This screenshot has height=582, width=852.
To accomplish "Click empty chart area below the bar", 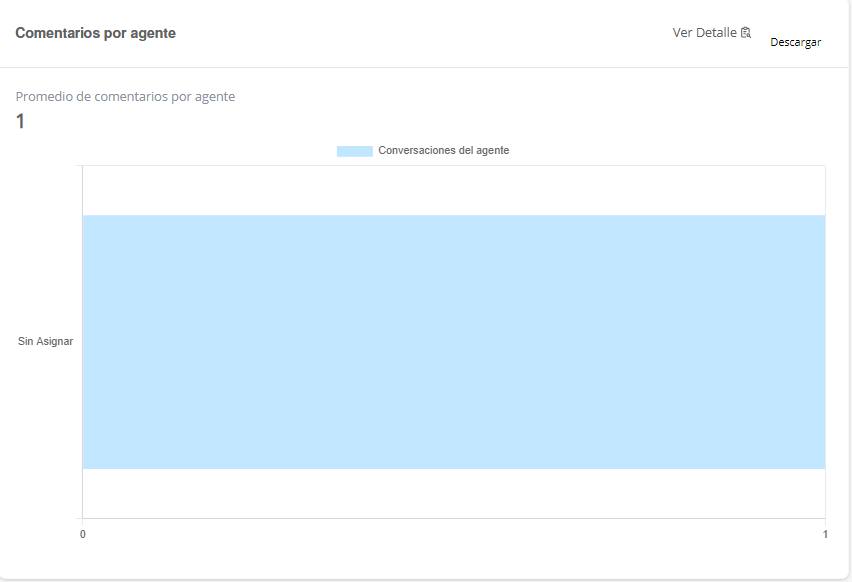I will (453, 494).
